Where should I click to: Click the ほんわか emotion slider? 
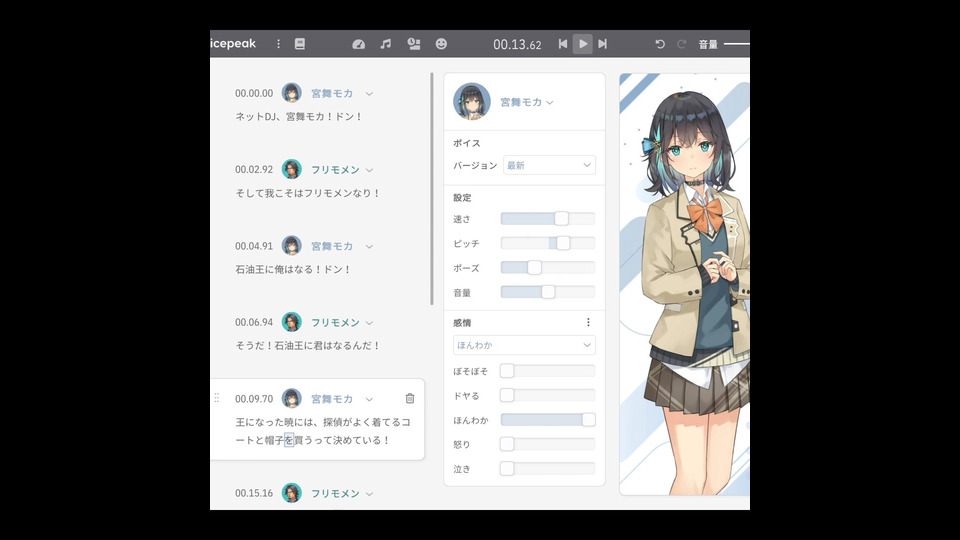point(548,419)
